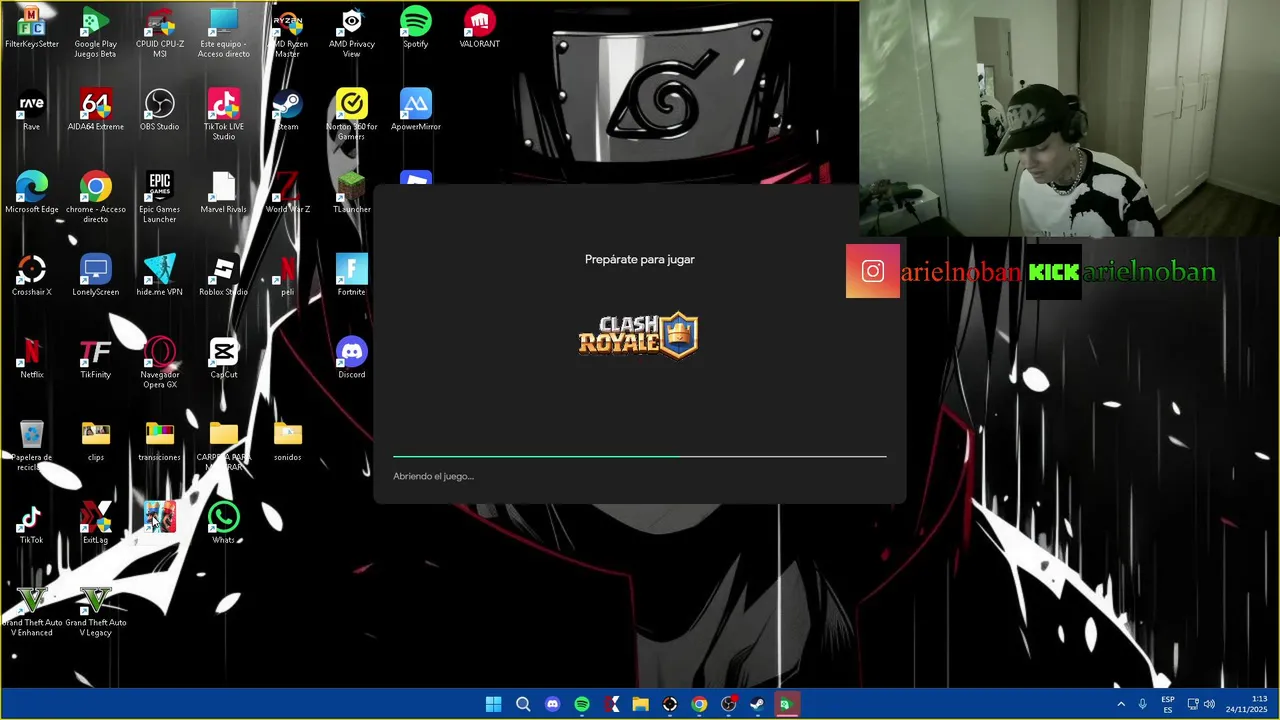Open the clock and date panel

pyautogui.click(x=1247, y=704)
